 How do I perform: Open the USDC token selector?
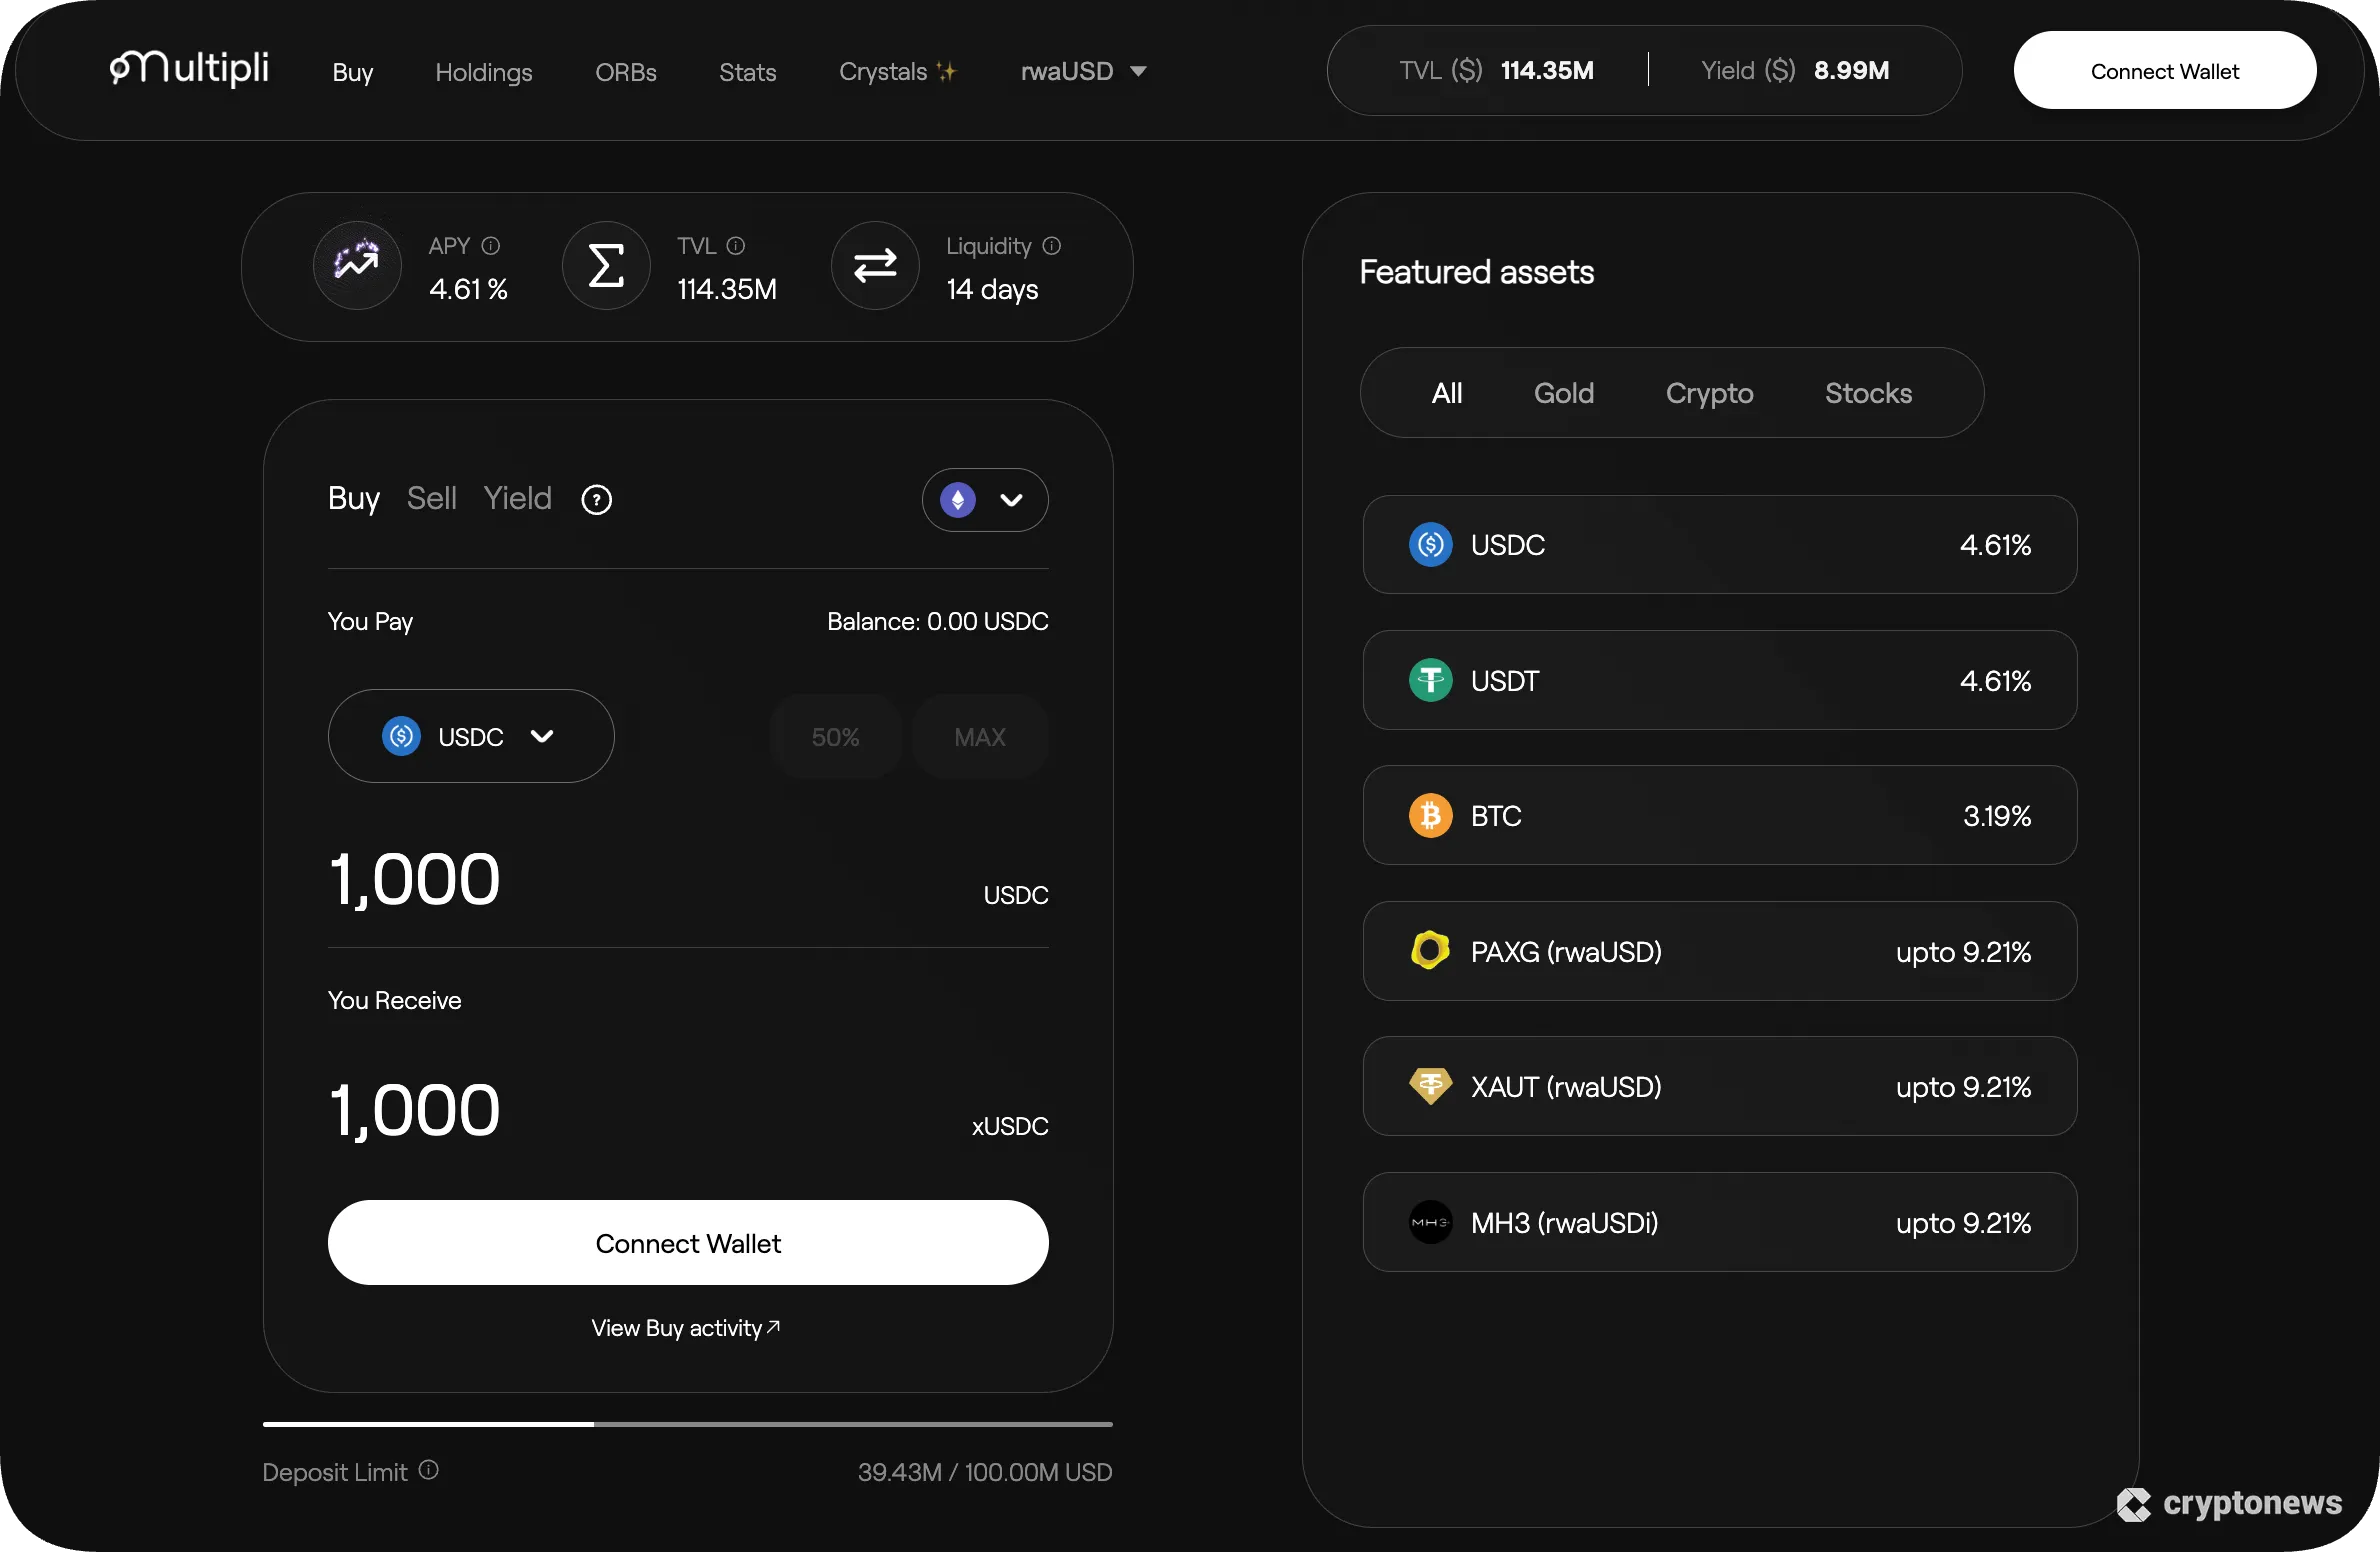tap(471, 736)
